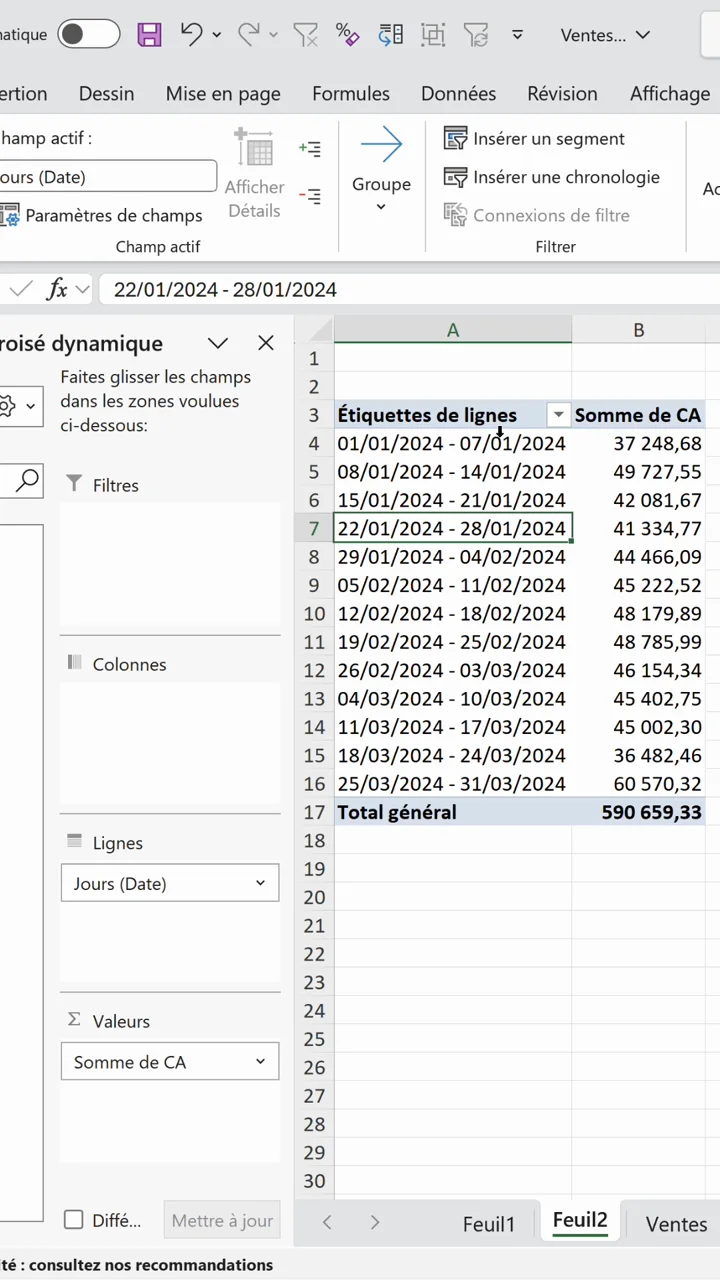Click Insérer une chronologie
720x1280 pixels.
(552, 177)
